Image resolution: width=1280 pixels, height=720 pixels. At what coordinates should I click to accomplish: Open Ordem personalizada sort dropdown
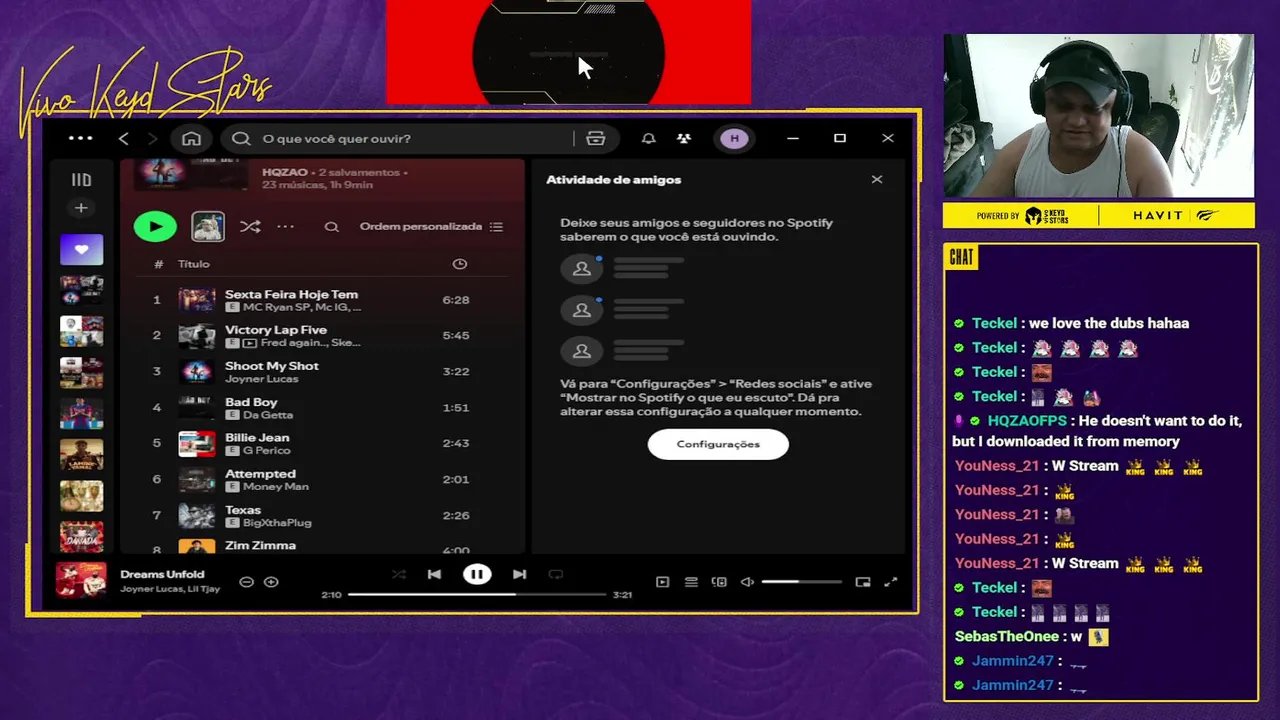(431, 227)
